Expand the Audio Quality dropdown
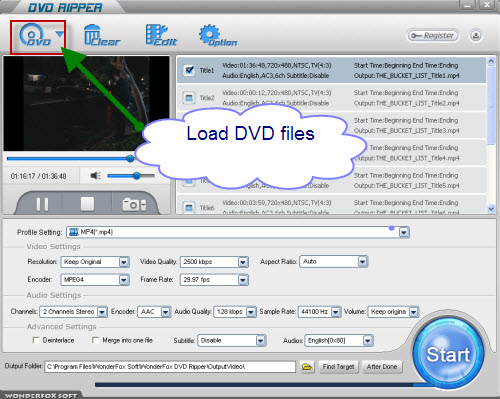 (x=251, y=312)
